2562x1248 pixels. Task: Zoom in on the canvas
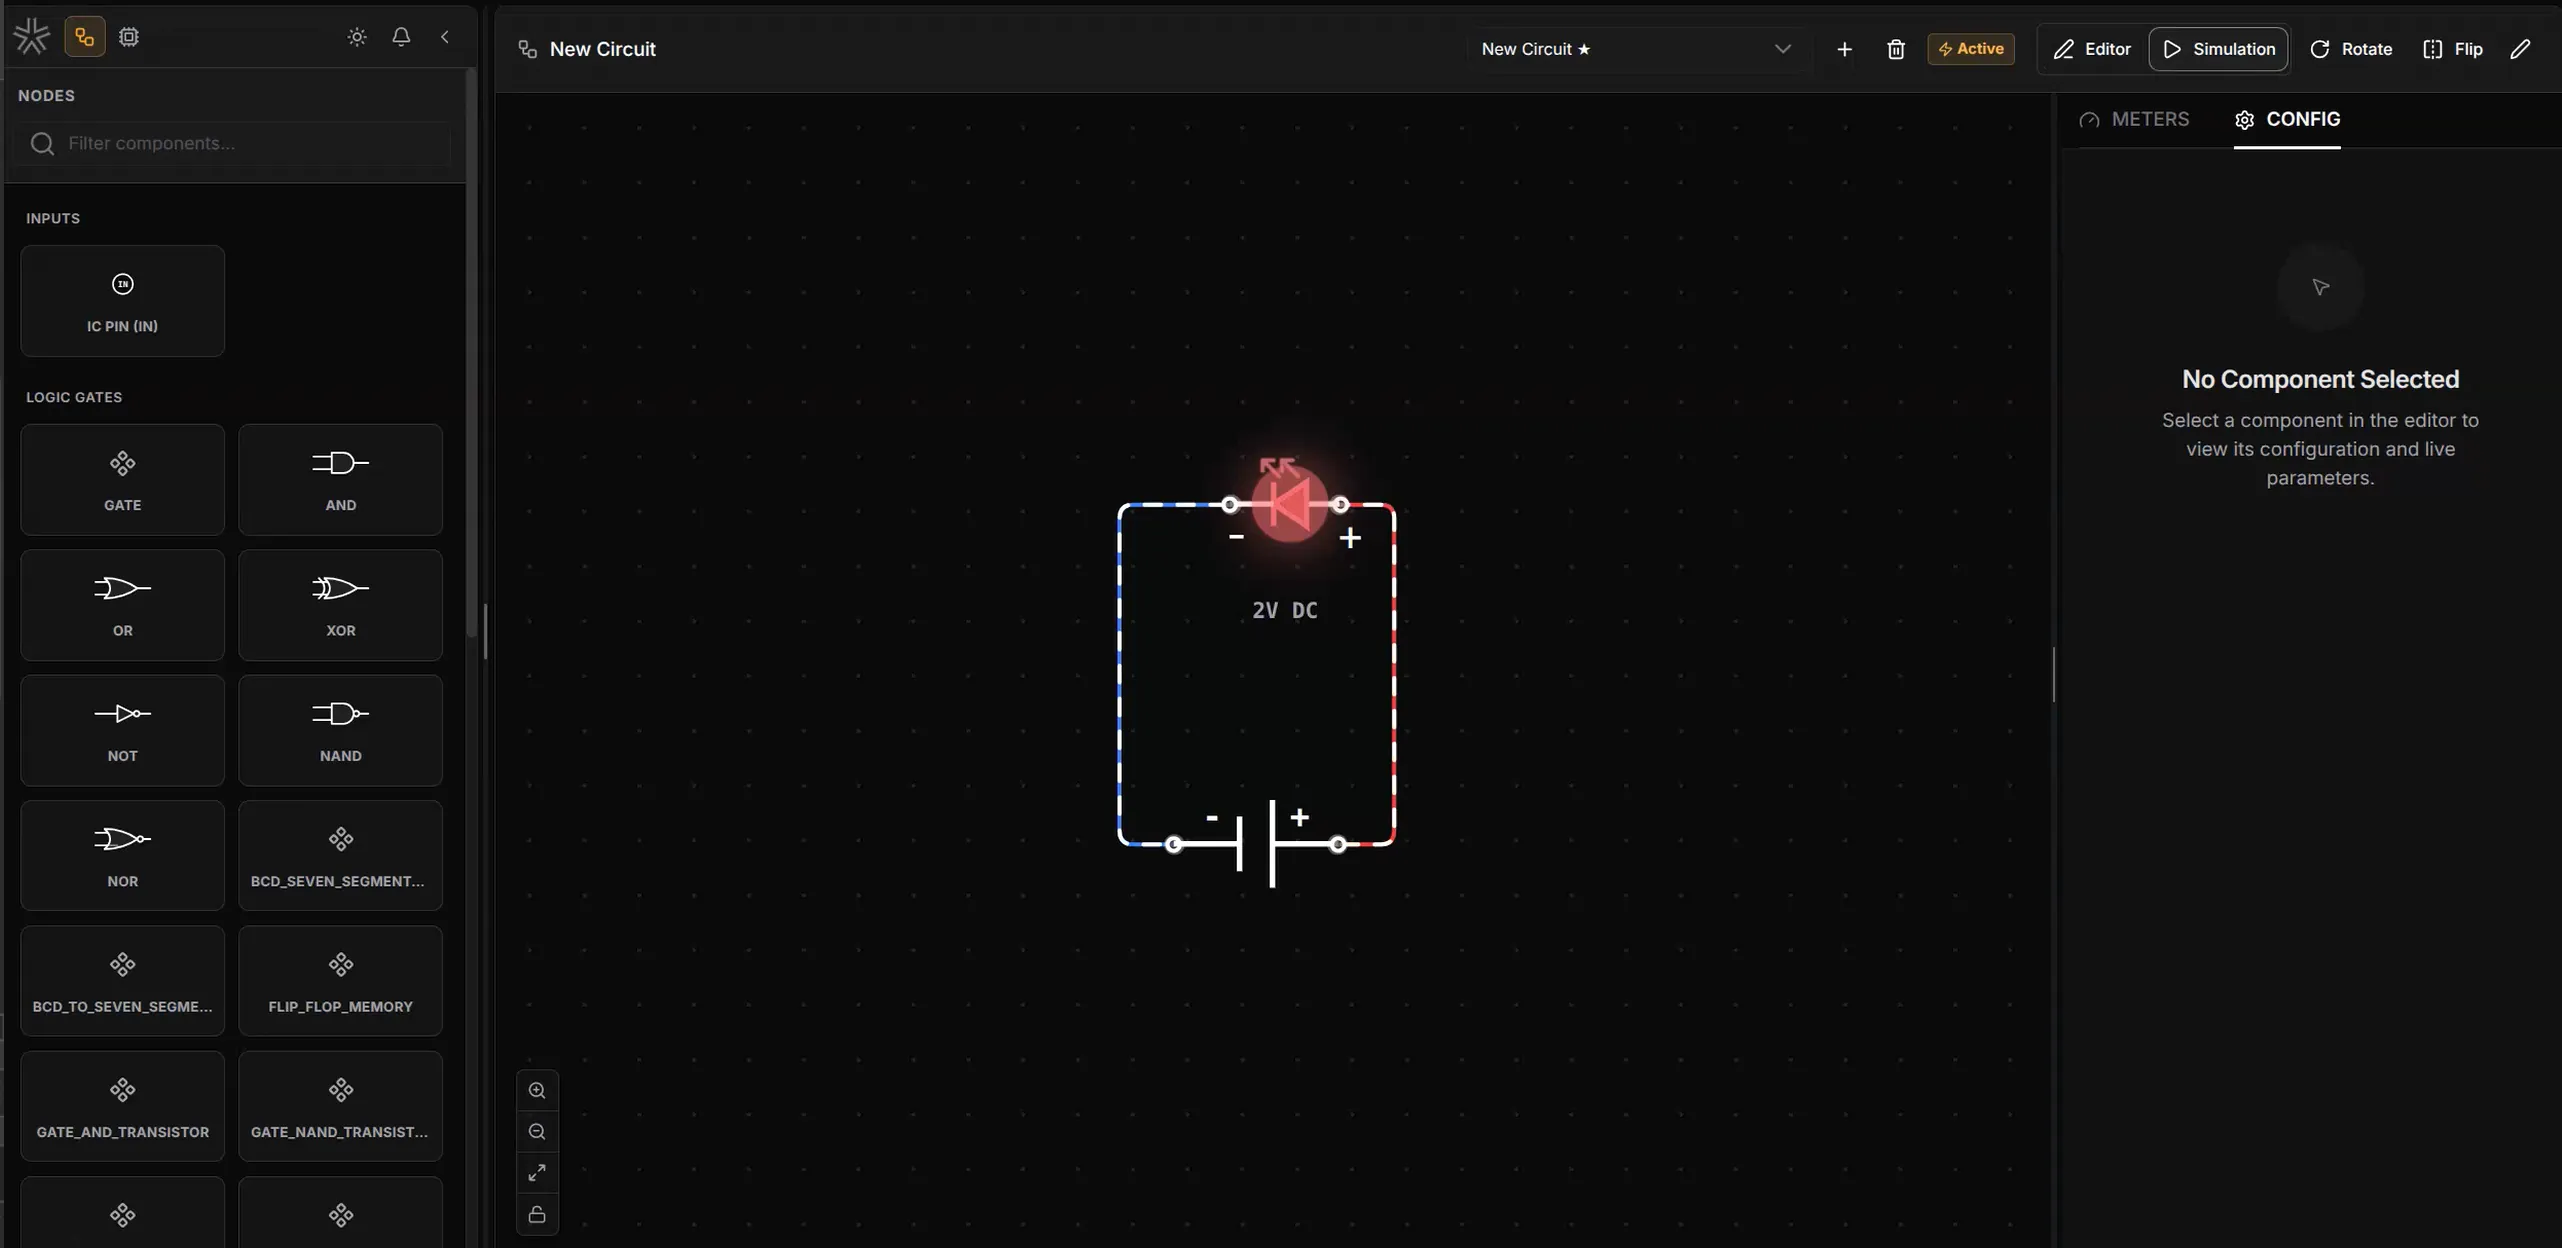click(x=537, y=1091)
